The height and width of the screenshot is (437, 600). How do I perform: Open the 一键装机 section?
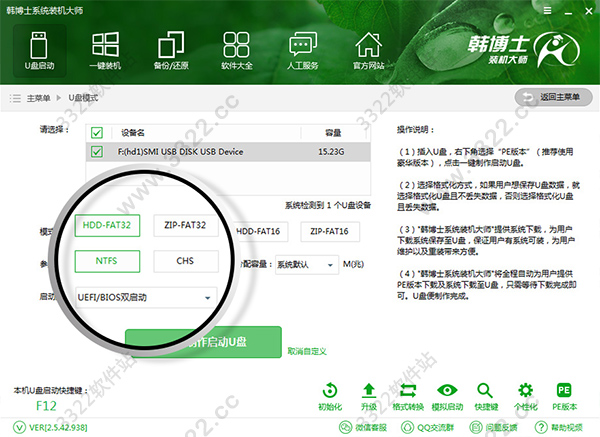pos(105,51)
